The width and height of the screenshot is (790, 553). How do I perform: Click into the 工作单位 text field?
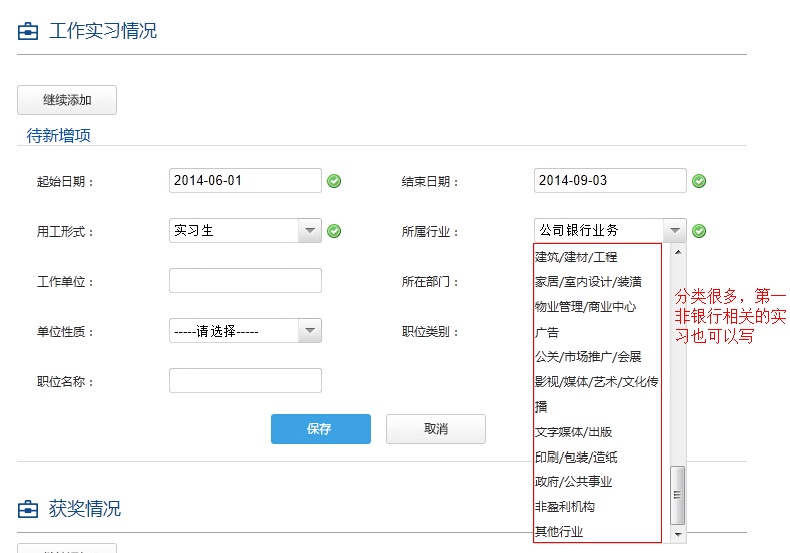coord(245,281)
